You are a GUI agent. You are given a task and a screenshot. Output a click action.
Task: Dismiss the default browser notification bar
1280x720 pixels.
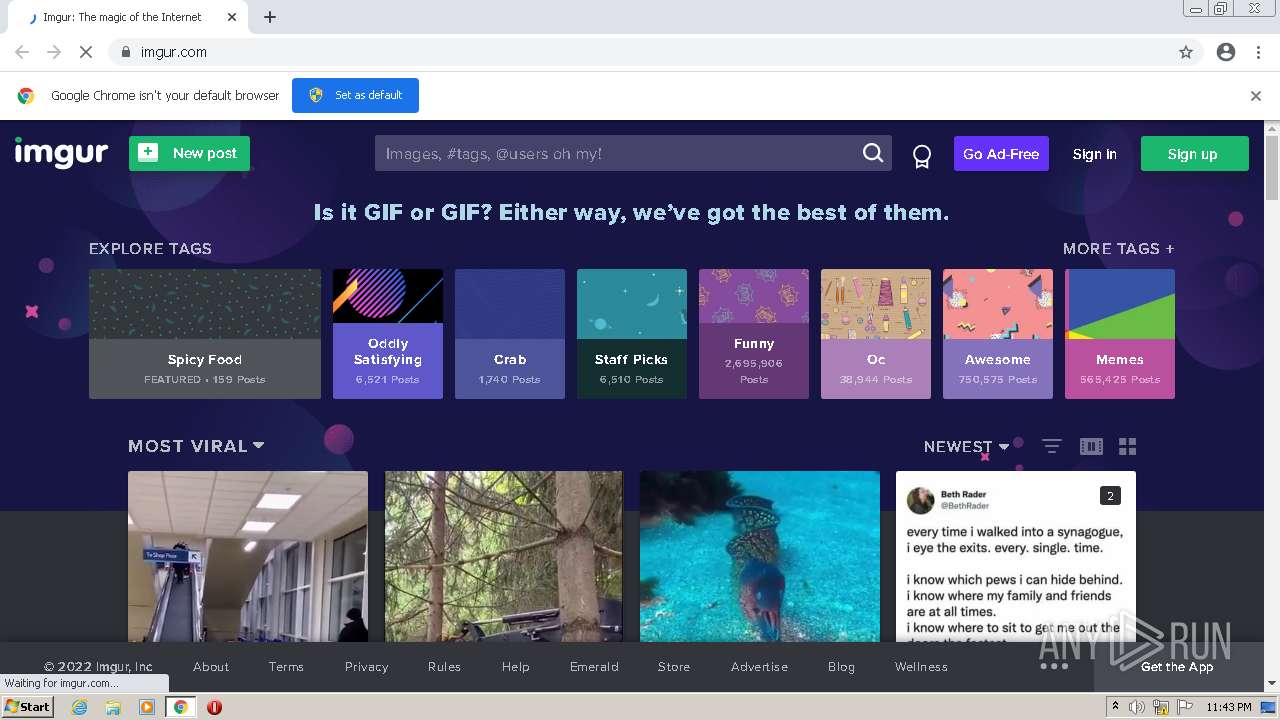click(1256, 96)
